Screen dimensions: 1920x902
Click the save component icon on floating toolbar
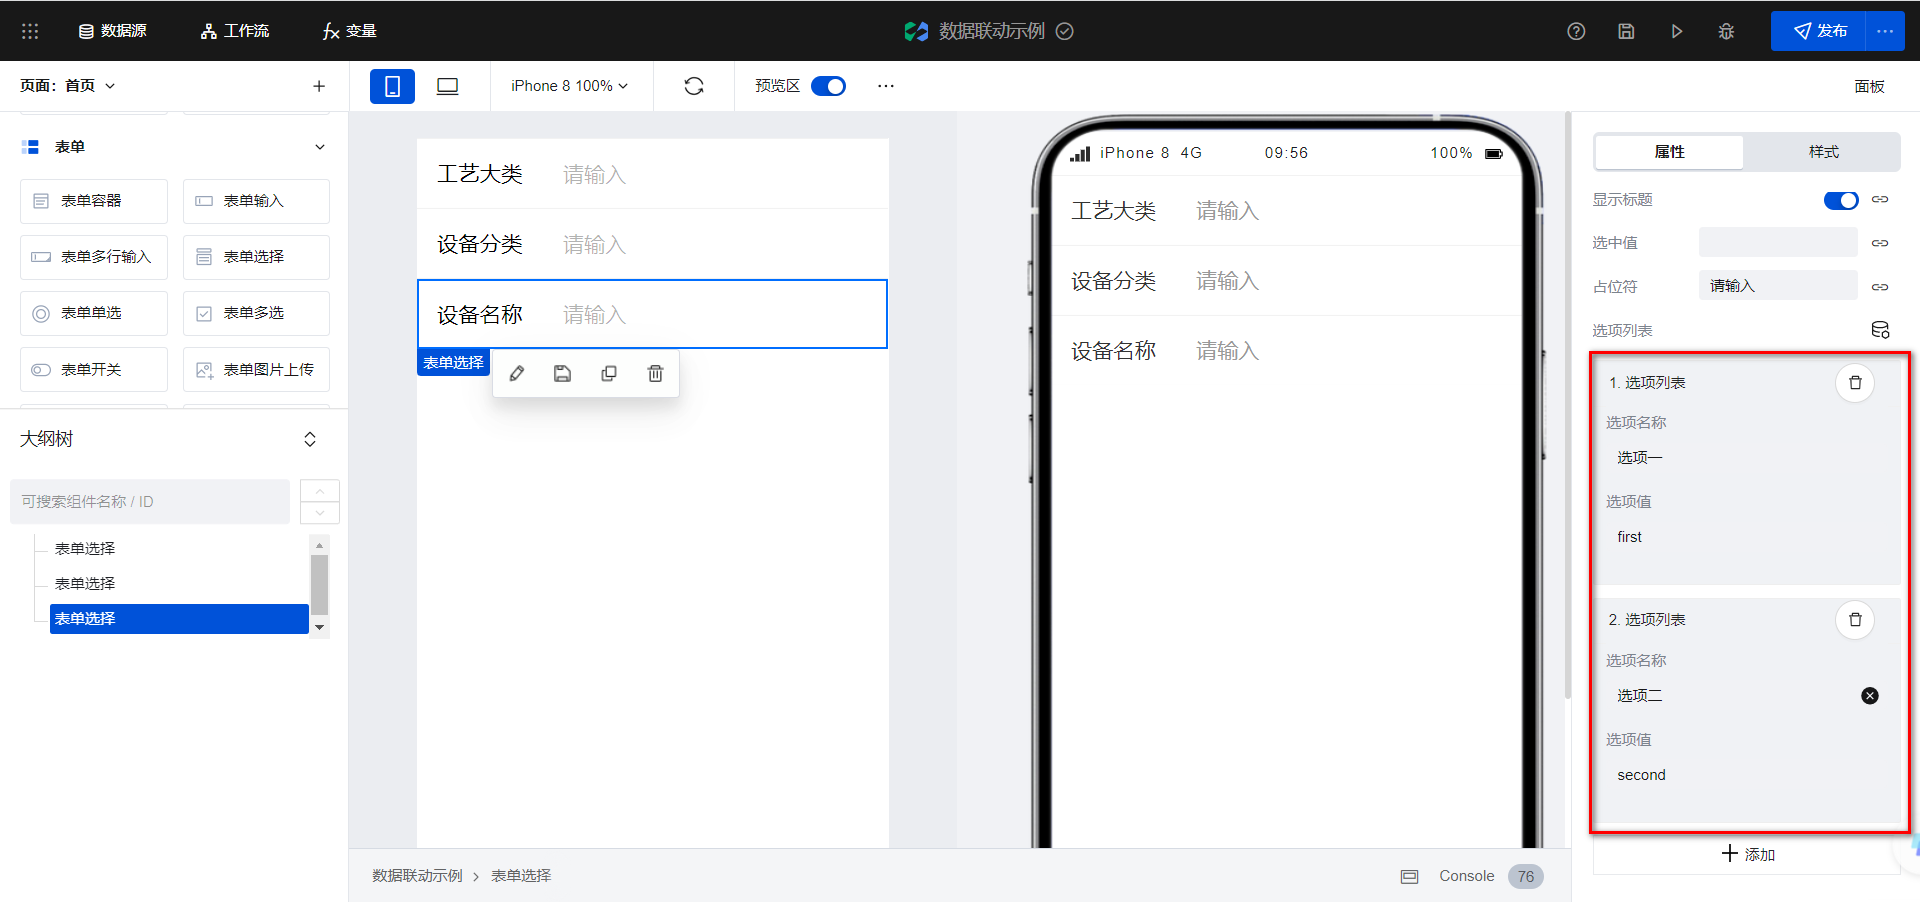point(563,373)
